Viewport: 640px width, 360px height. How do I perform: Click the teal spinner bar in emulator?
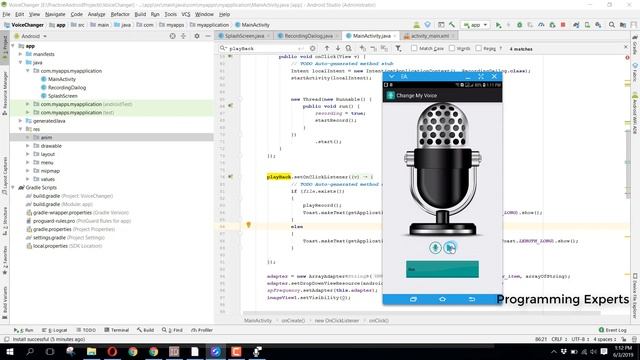tap(442, 269)
